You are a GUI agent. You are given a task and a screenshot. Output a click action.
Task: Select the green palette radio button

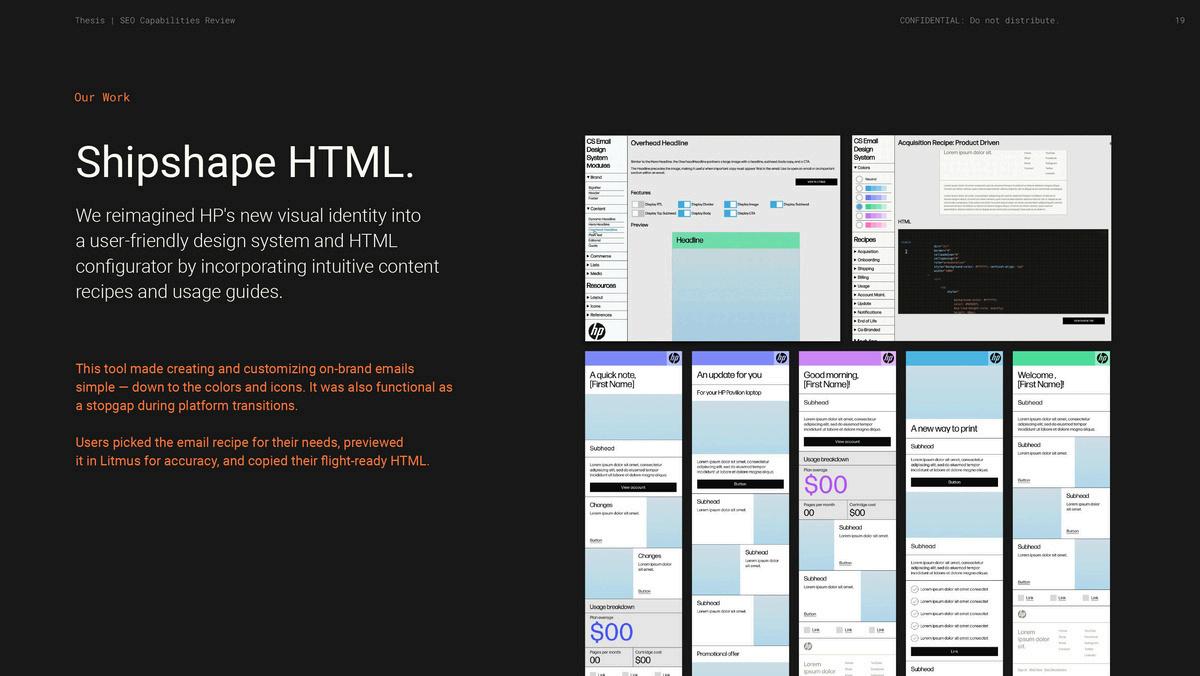[x=860, y=206]
